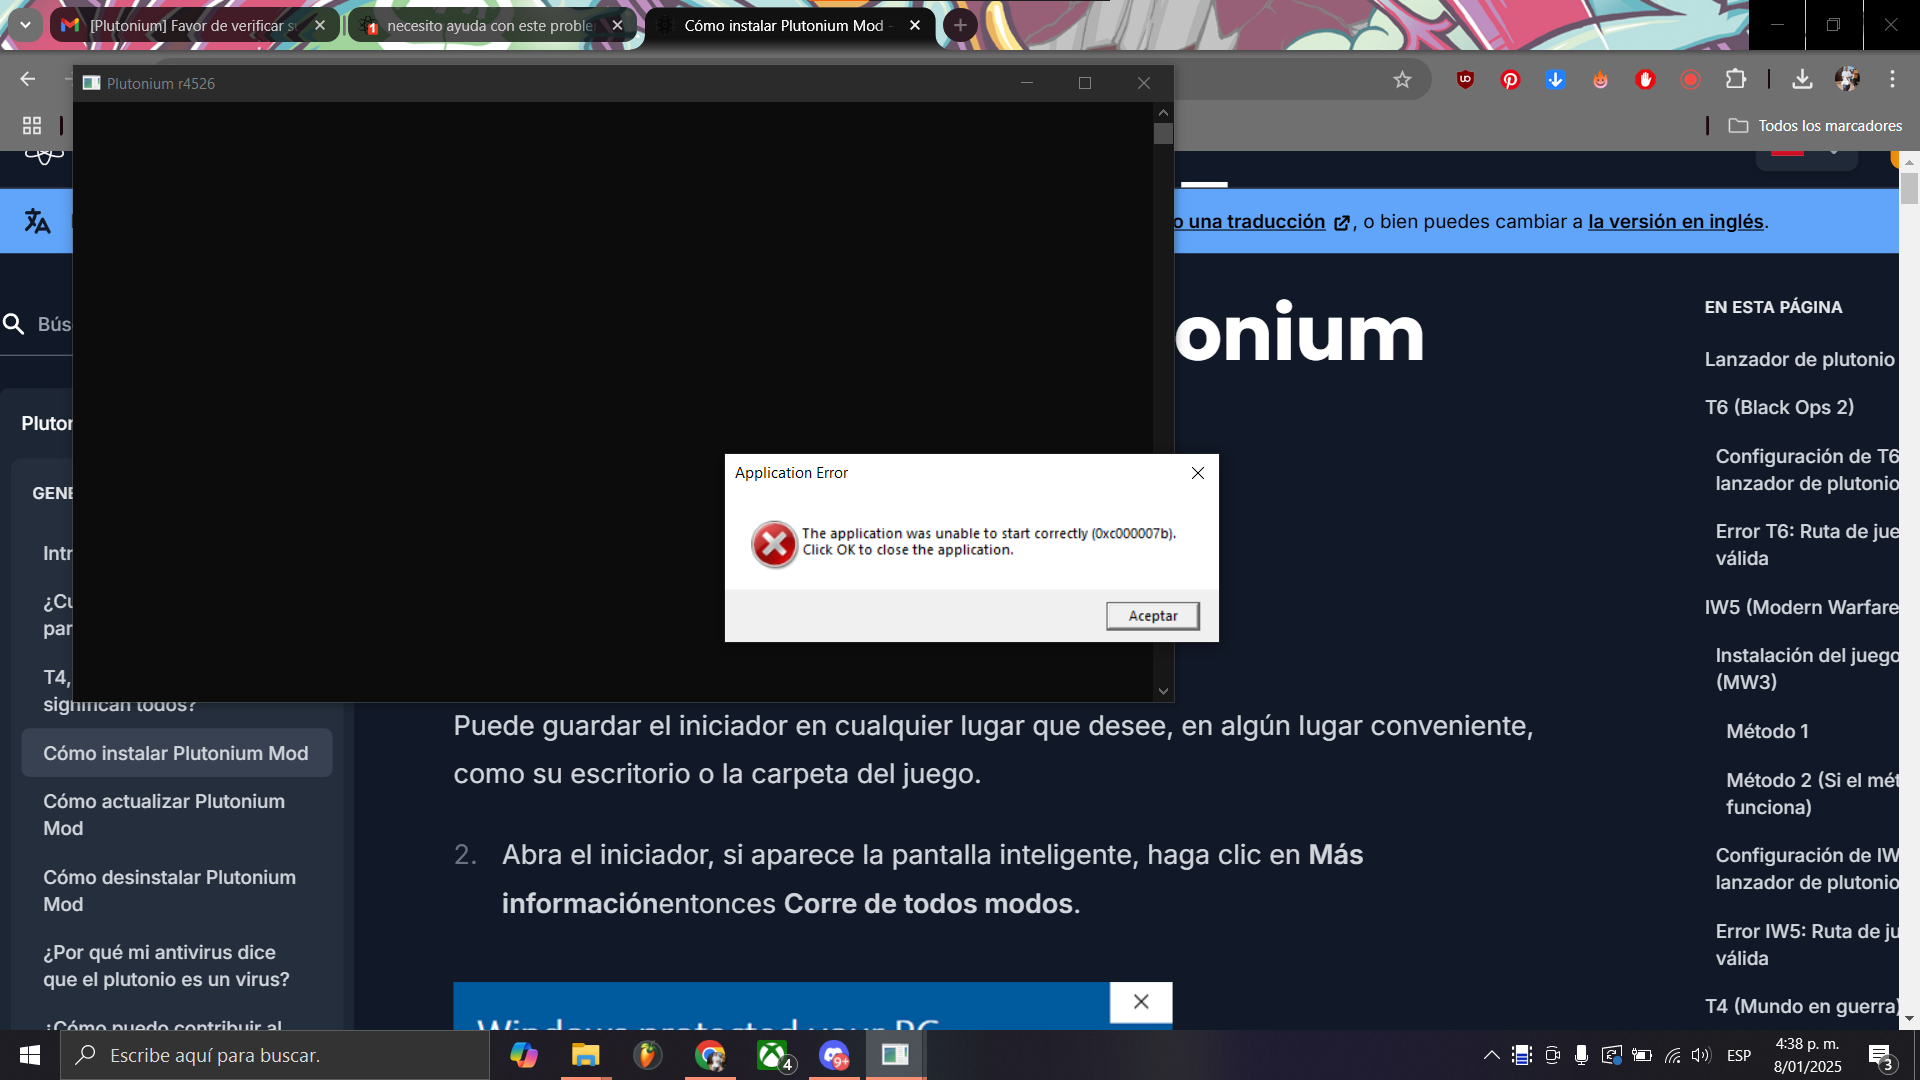Expand the tab search dropdown arrow
Image resolution: width=1920 pixels, height=1080 pixels.
point(25,25)
